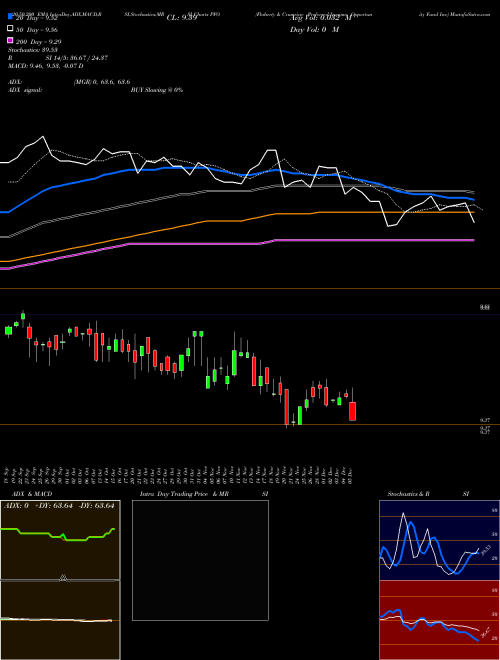
Task: Click the 'Stochastics & R' panel title
Action: tap(409, 494)
